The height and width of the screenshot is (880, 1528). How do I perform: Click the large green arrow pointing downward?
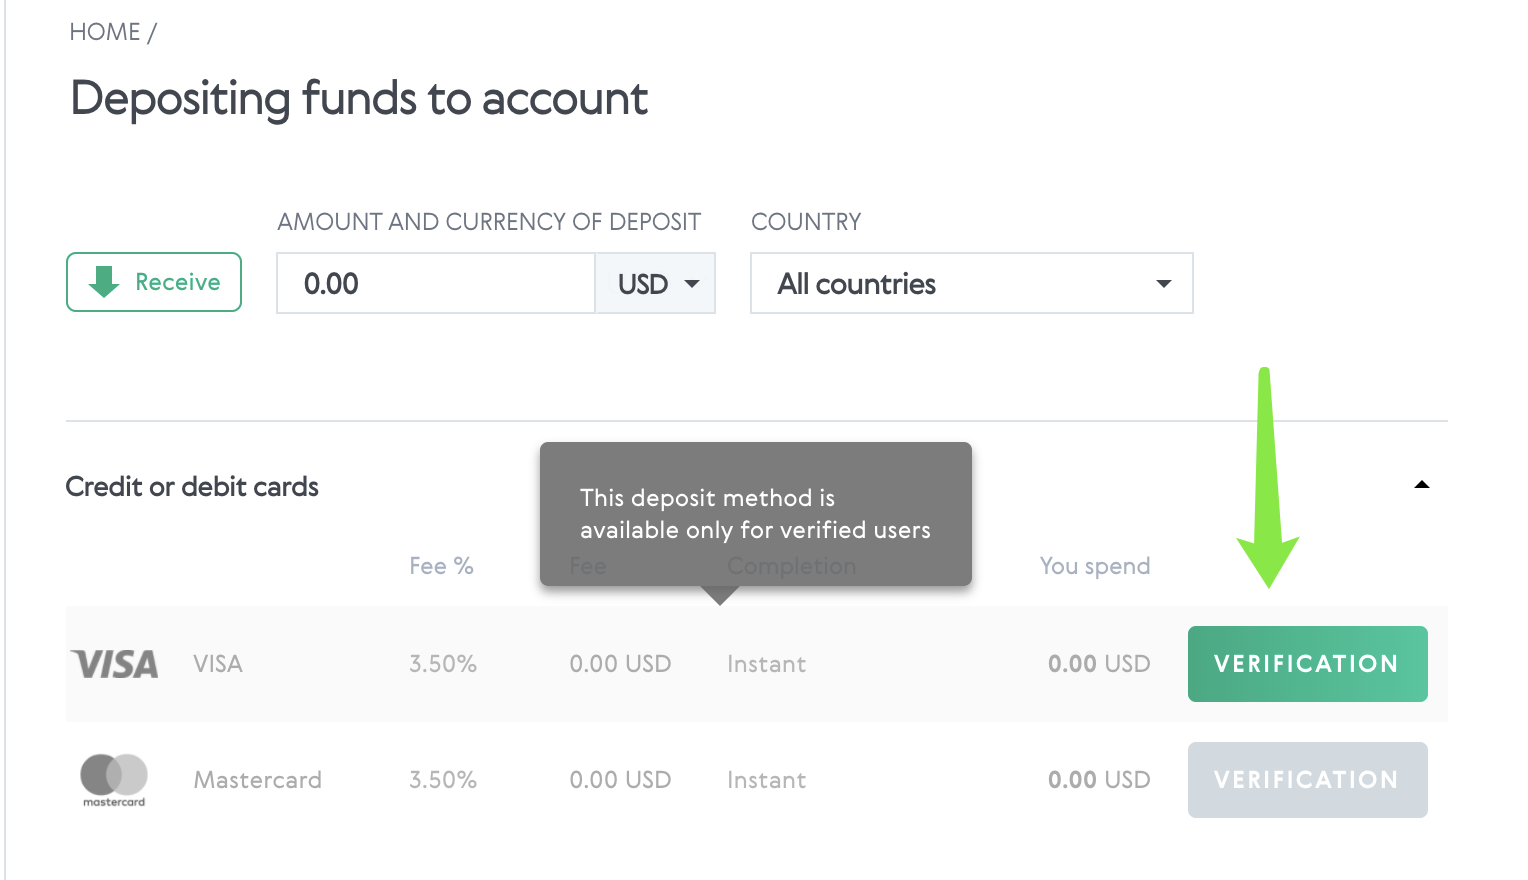coord(1267,478)
